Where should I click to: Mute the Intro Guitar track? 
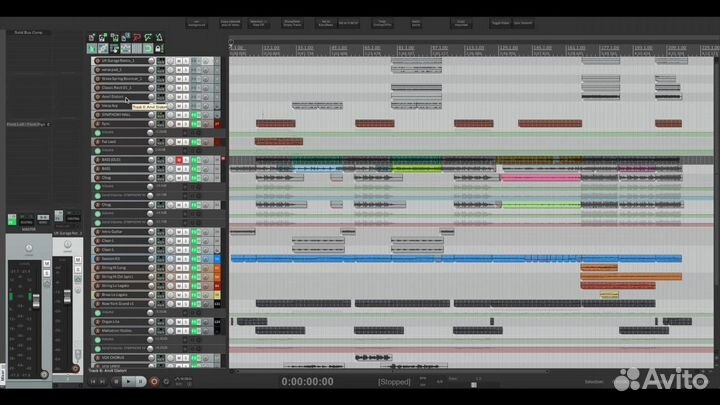[x=180, y=232]
